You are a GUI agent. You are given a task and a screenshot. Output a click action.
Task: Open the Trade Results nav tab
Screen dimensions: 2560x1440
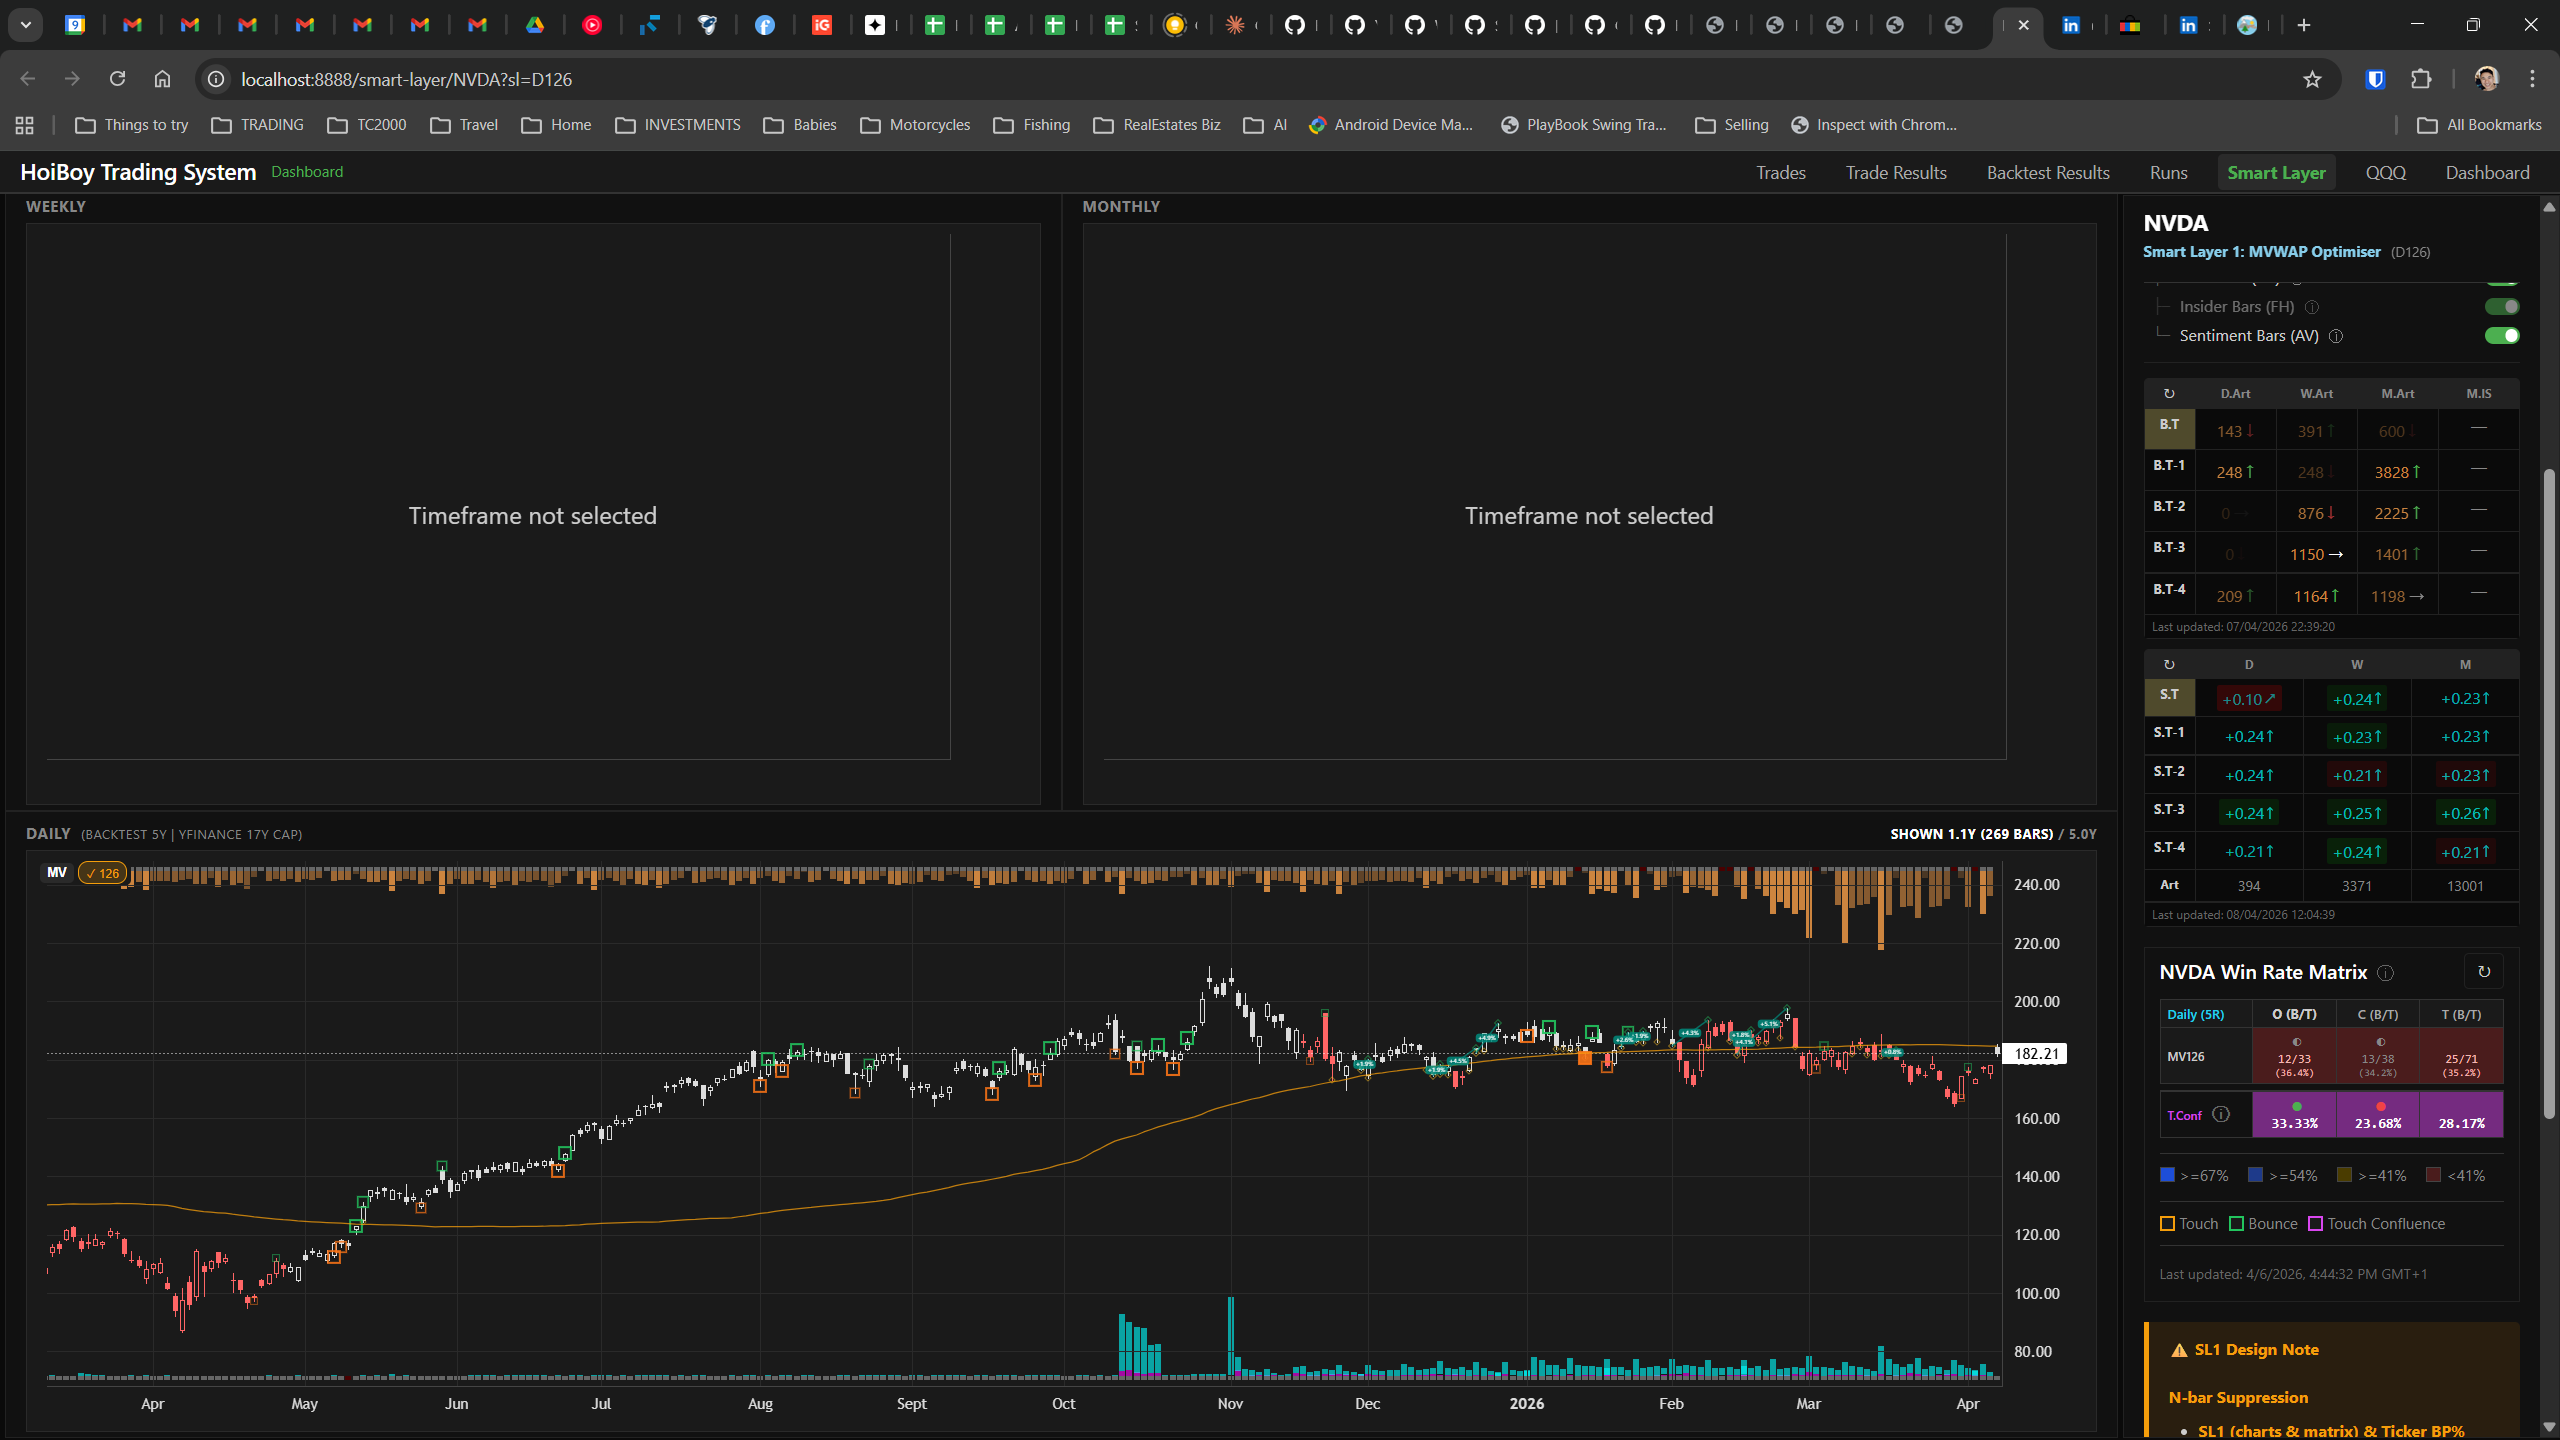coord(1896,173)
